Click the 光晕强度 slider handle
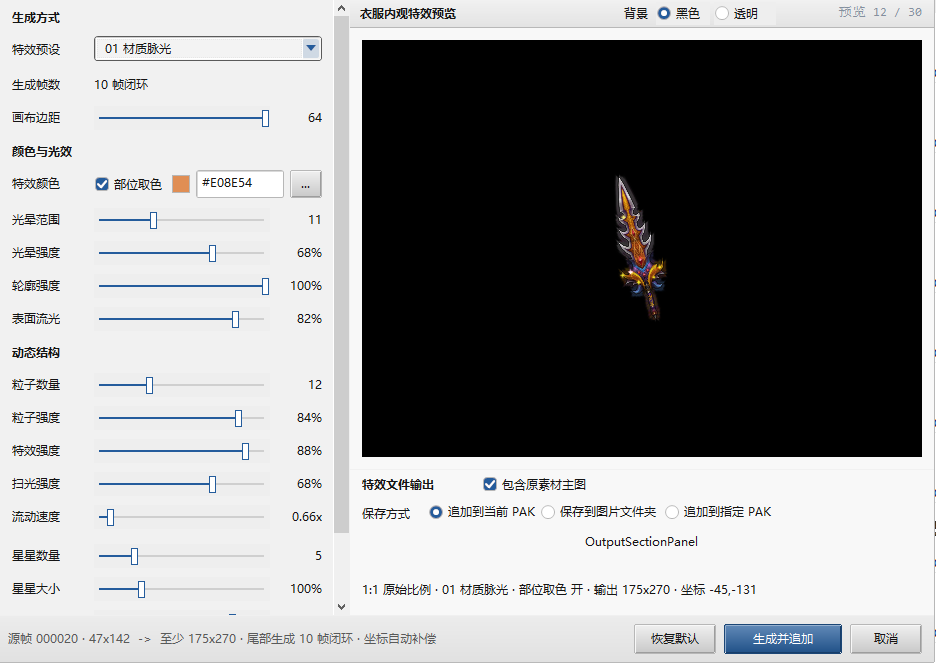The height and width of the screenshot is (663, 936). pyautogui.click(x=213, y=253)
